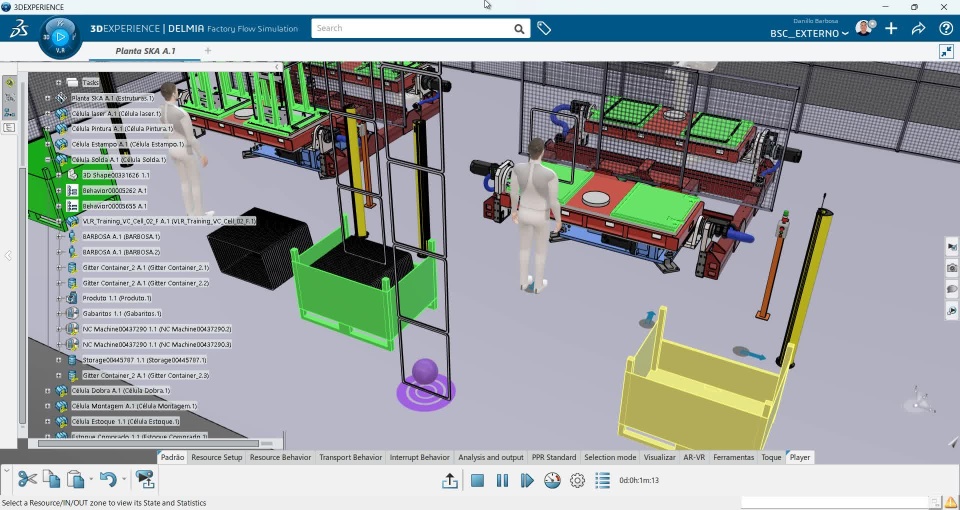This screenshot has height=510, width=960.
Task: Switch to Interrupt Behavior tab
Action: tap(420, 457)
